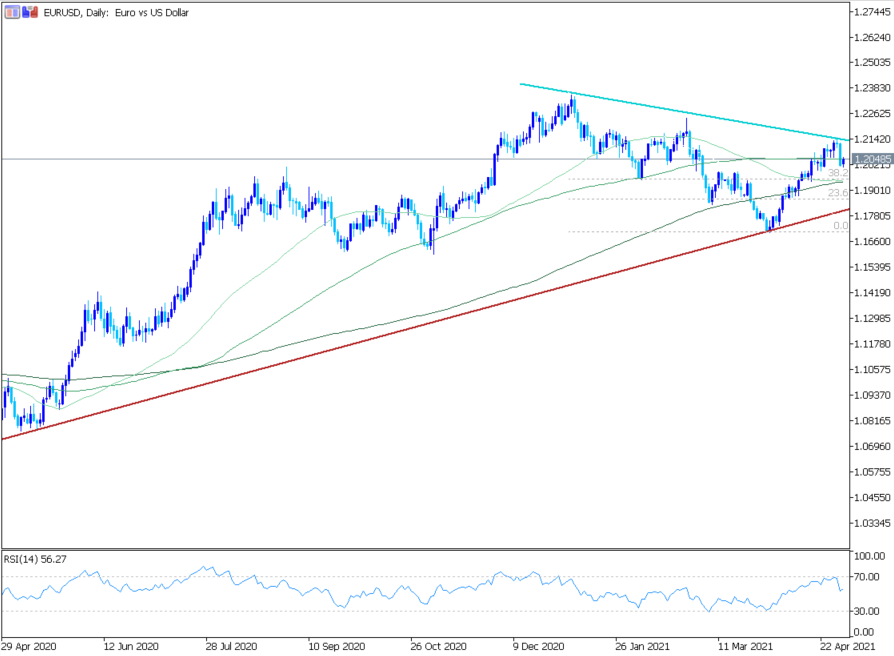Click the 22 Apr 2021 date label

[847, 646]
